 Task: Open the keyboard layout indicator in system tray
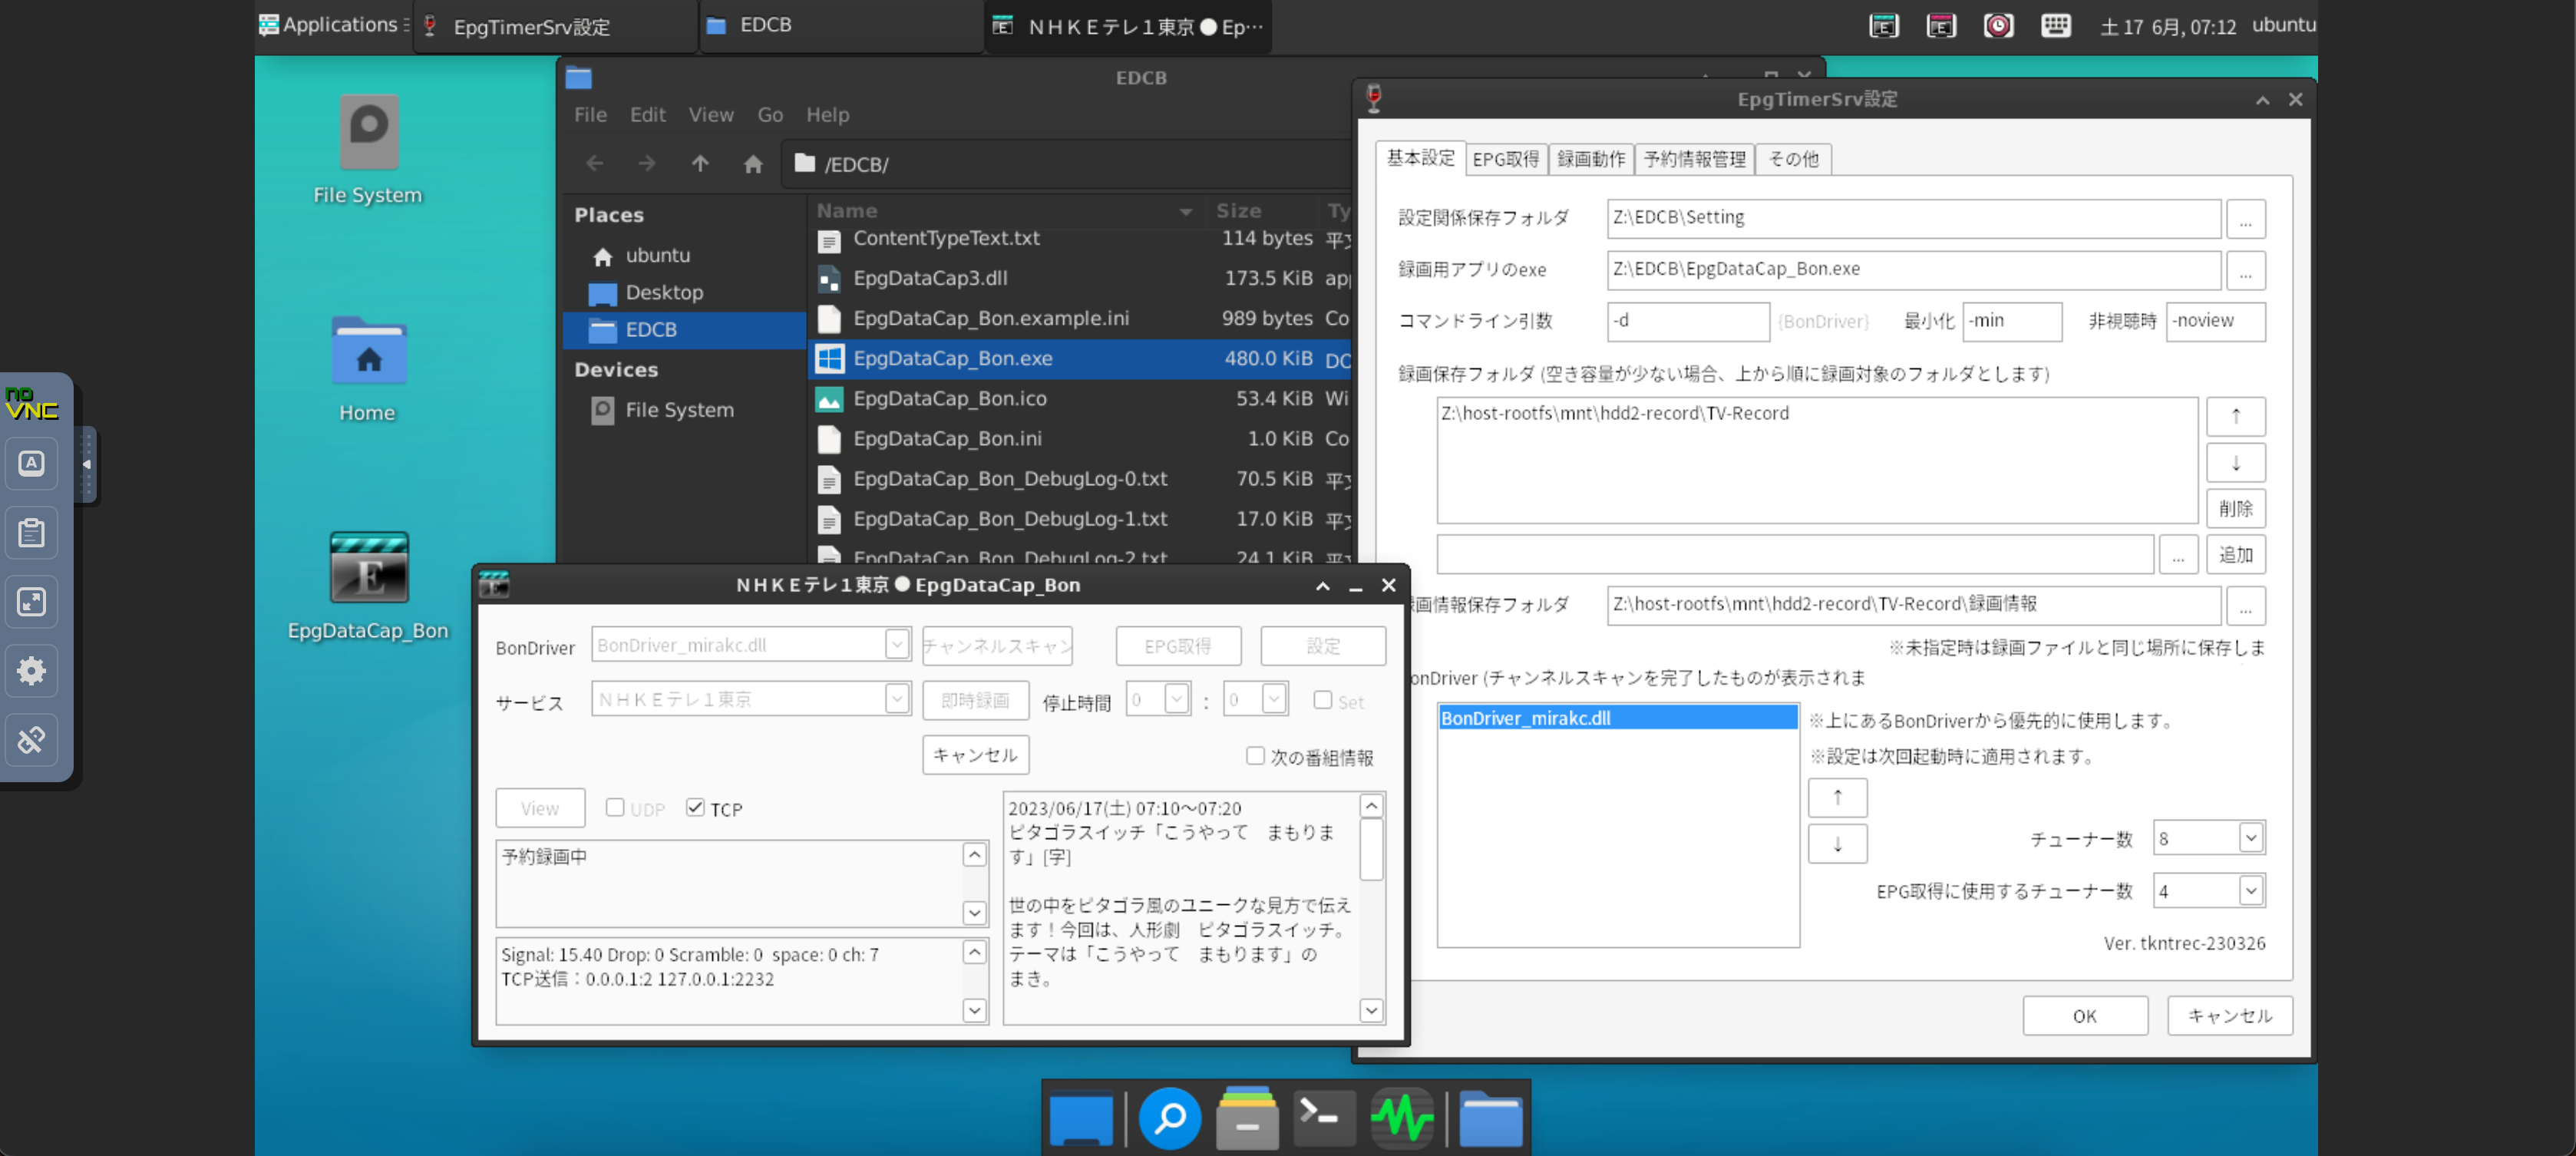coord(2056,25)
